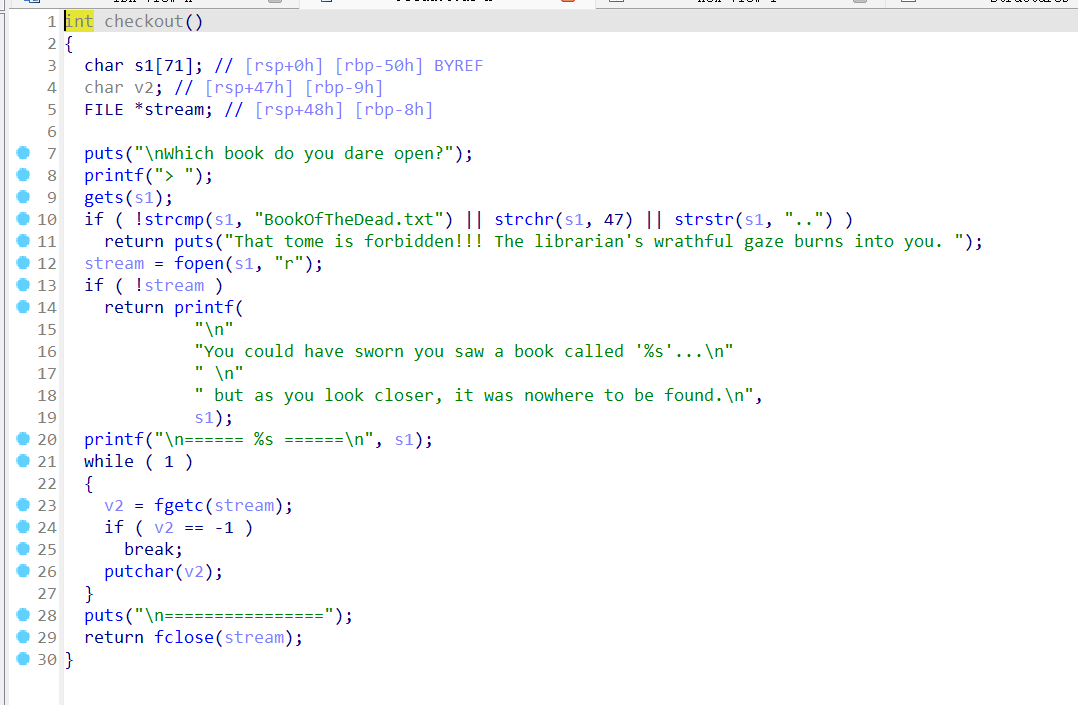Select the fgetc function call
Screen dimensions: 1078x705
point(179,506)
